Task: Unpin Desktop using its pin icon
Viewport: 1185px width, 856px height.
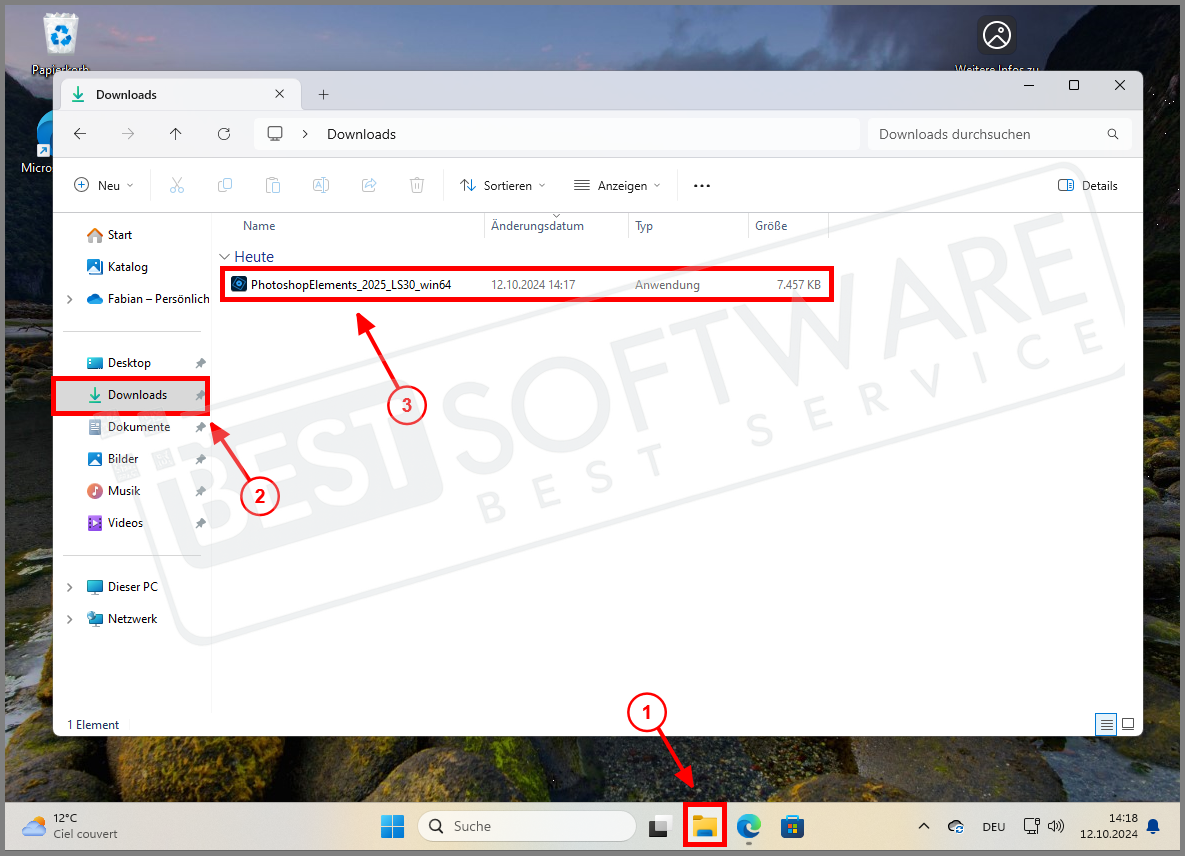Action: click(200, 363)
